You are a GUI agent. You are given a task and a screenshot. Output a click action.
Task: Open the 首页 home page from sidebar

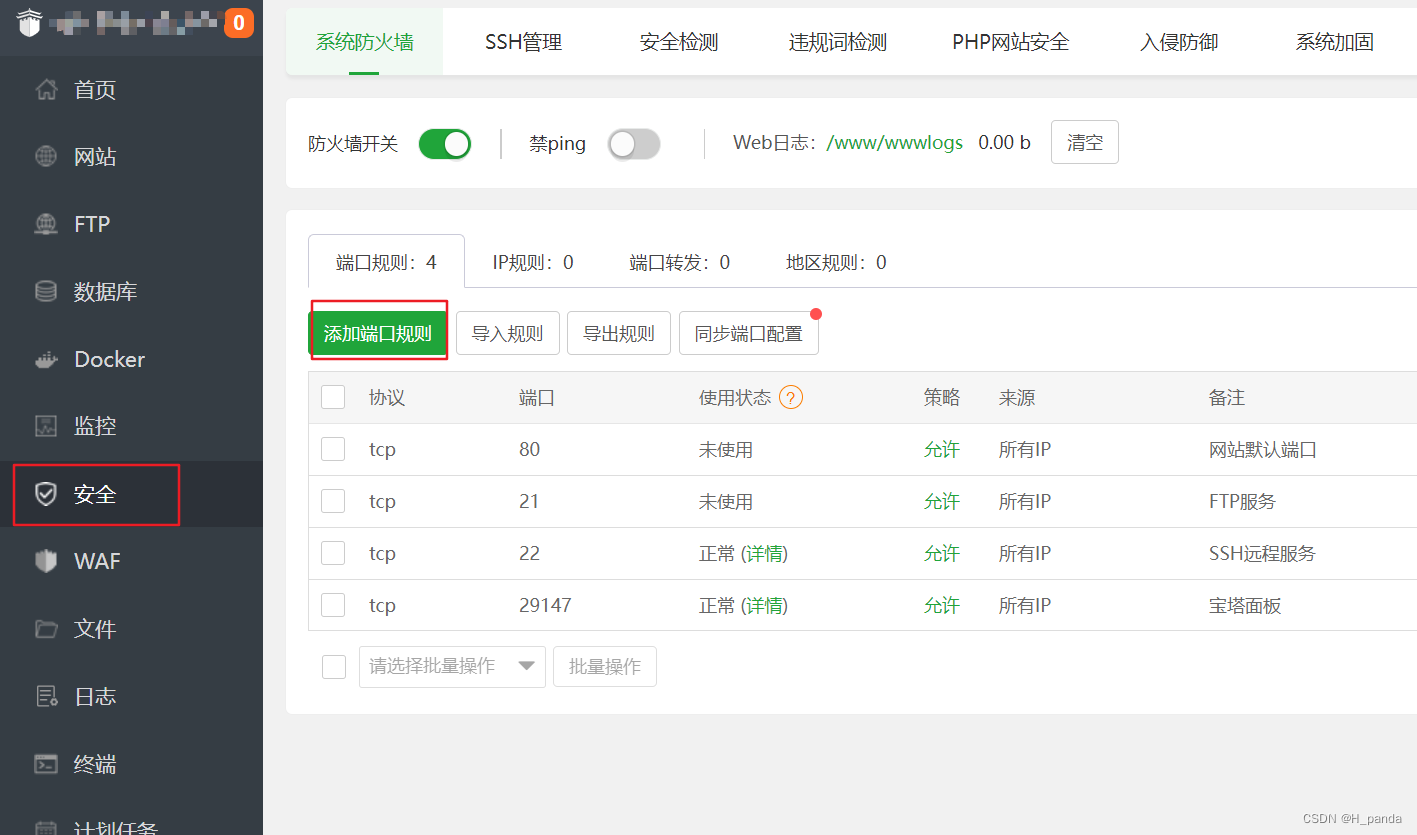(94, 89)
